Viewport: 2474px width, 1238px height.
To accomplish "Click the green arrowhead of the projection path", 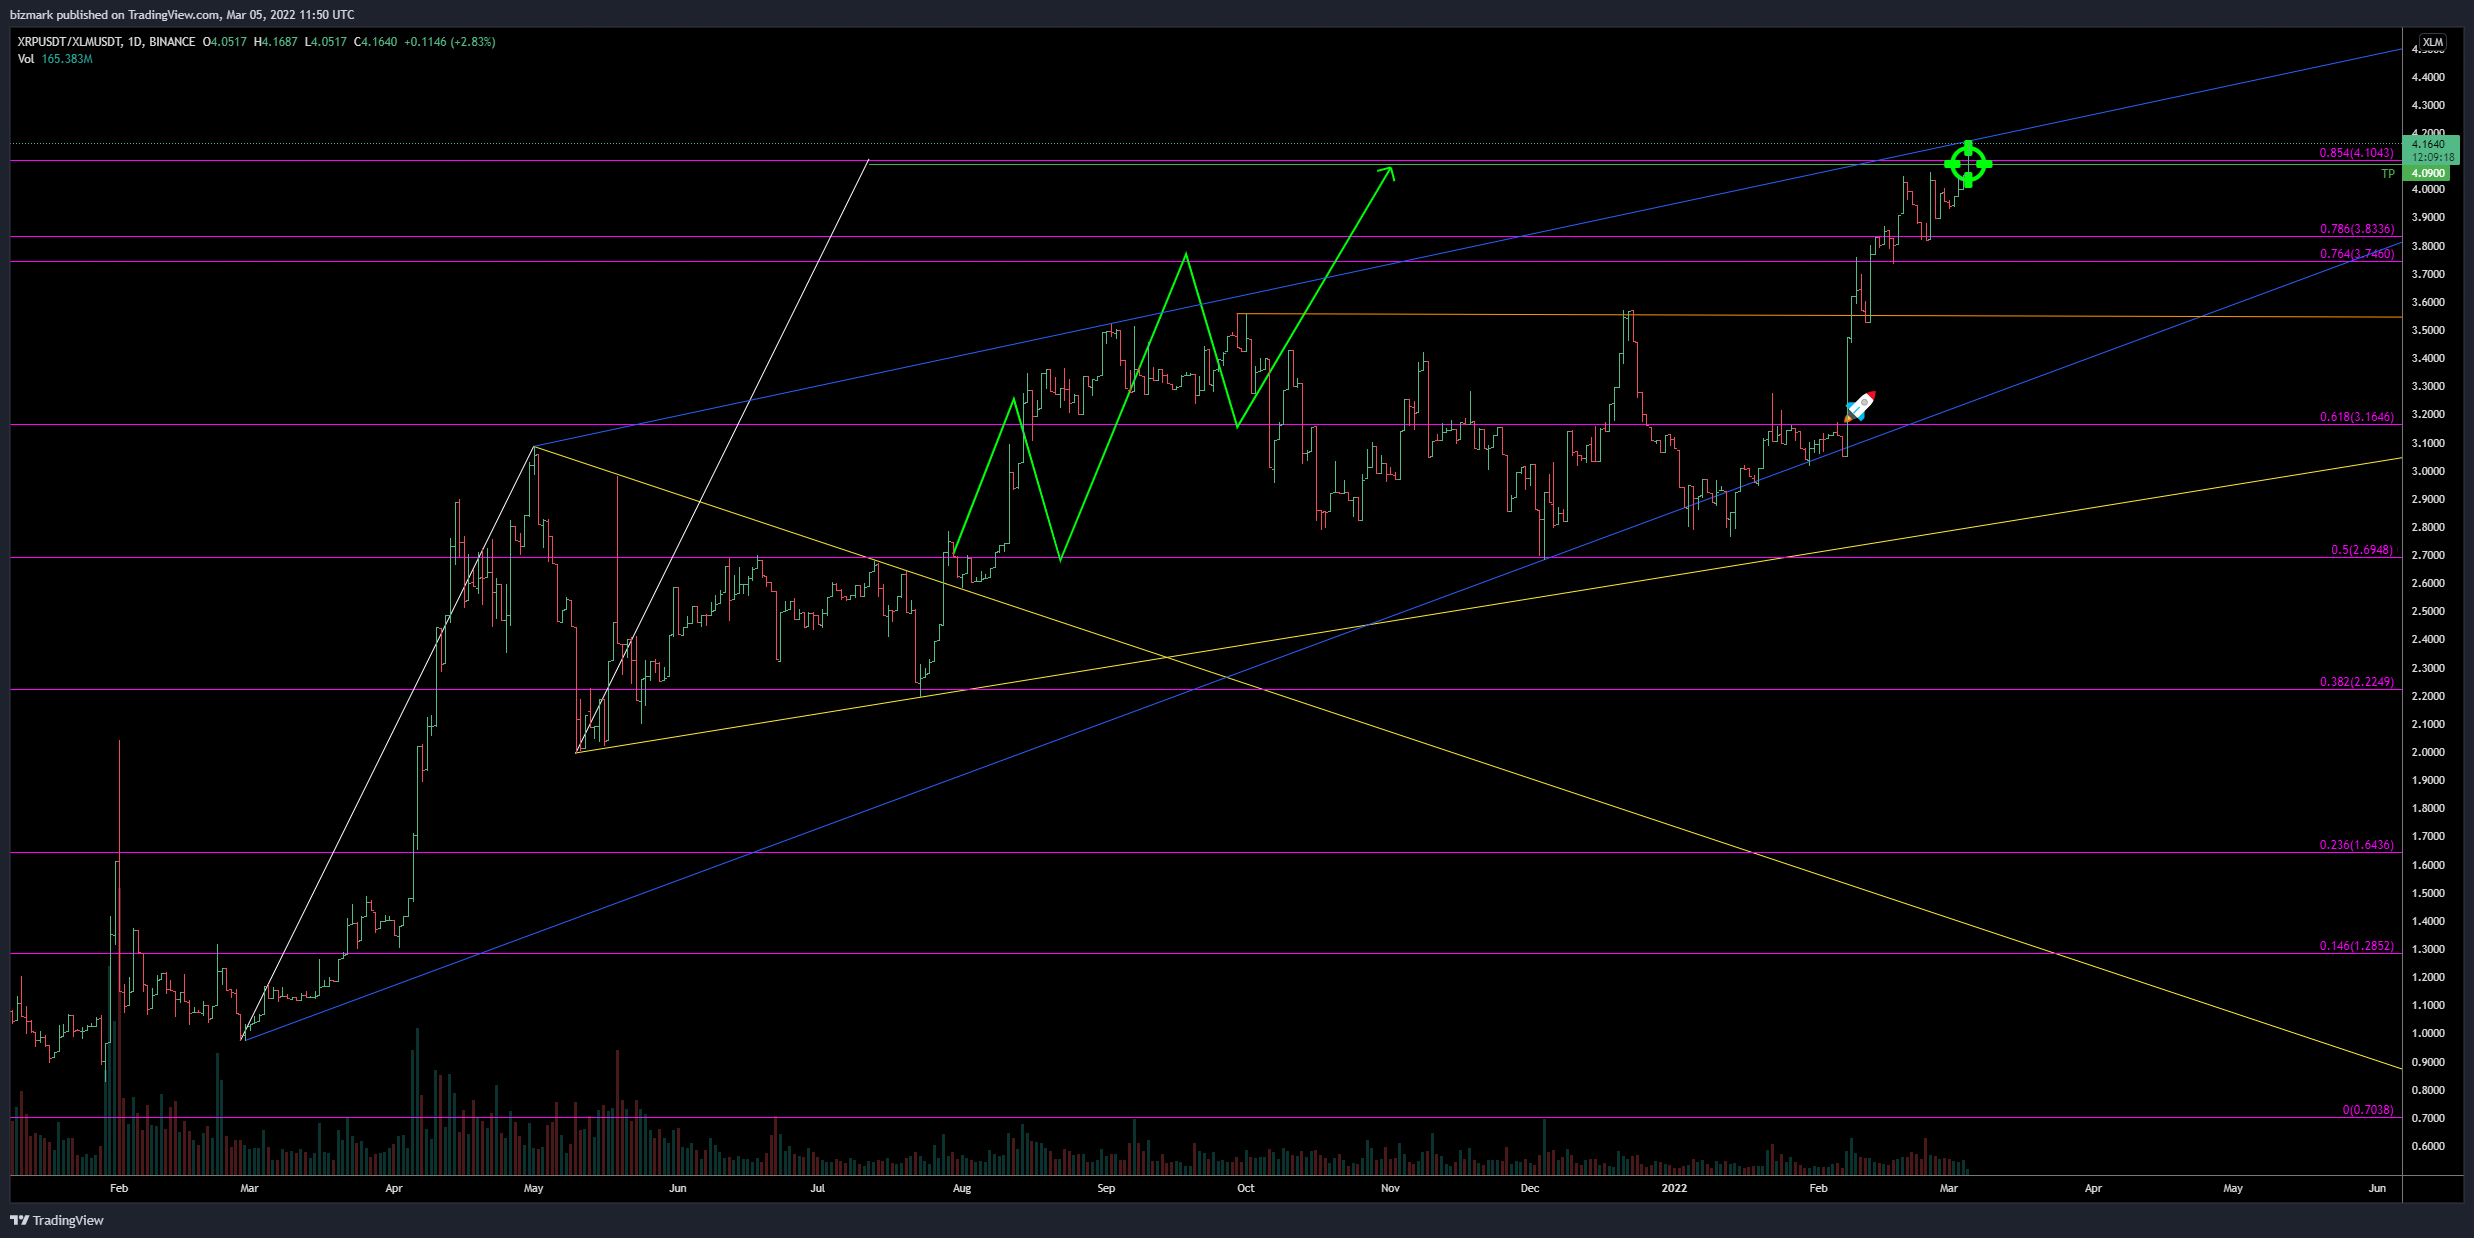I will (x=1387, y=174).
